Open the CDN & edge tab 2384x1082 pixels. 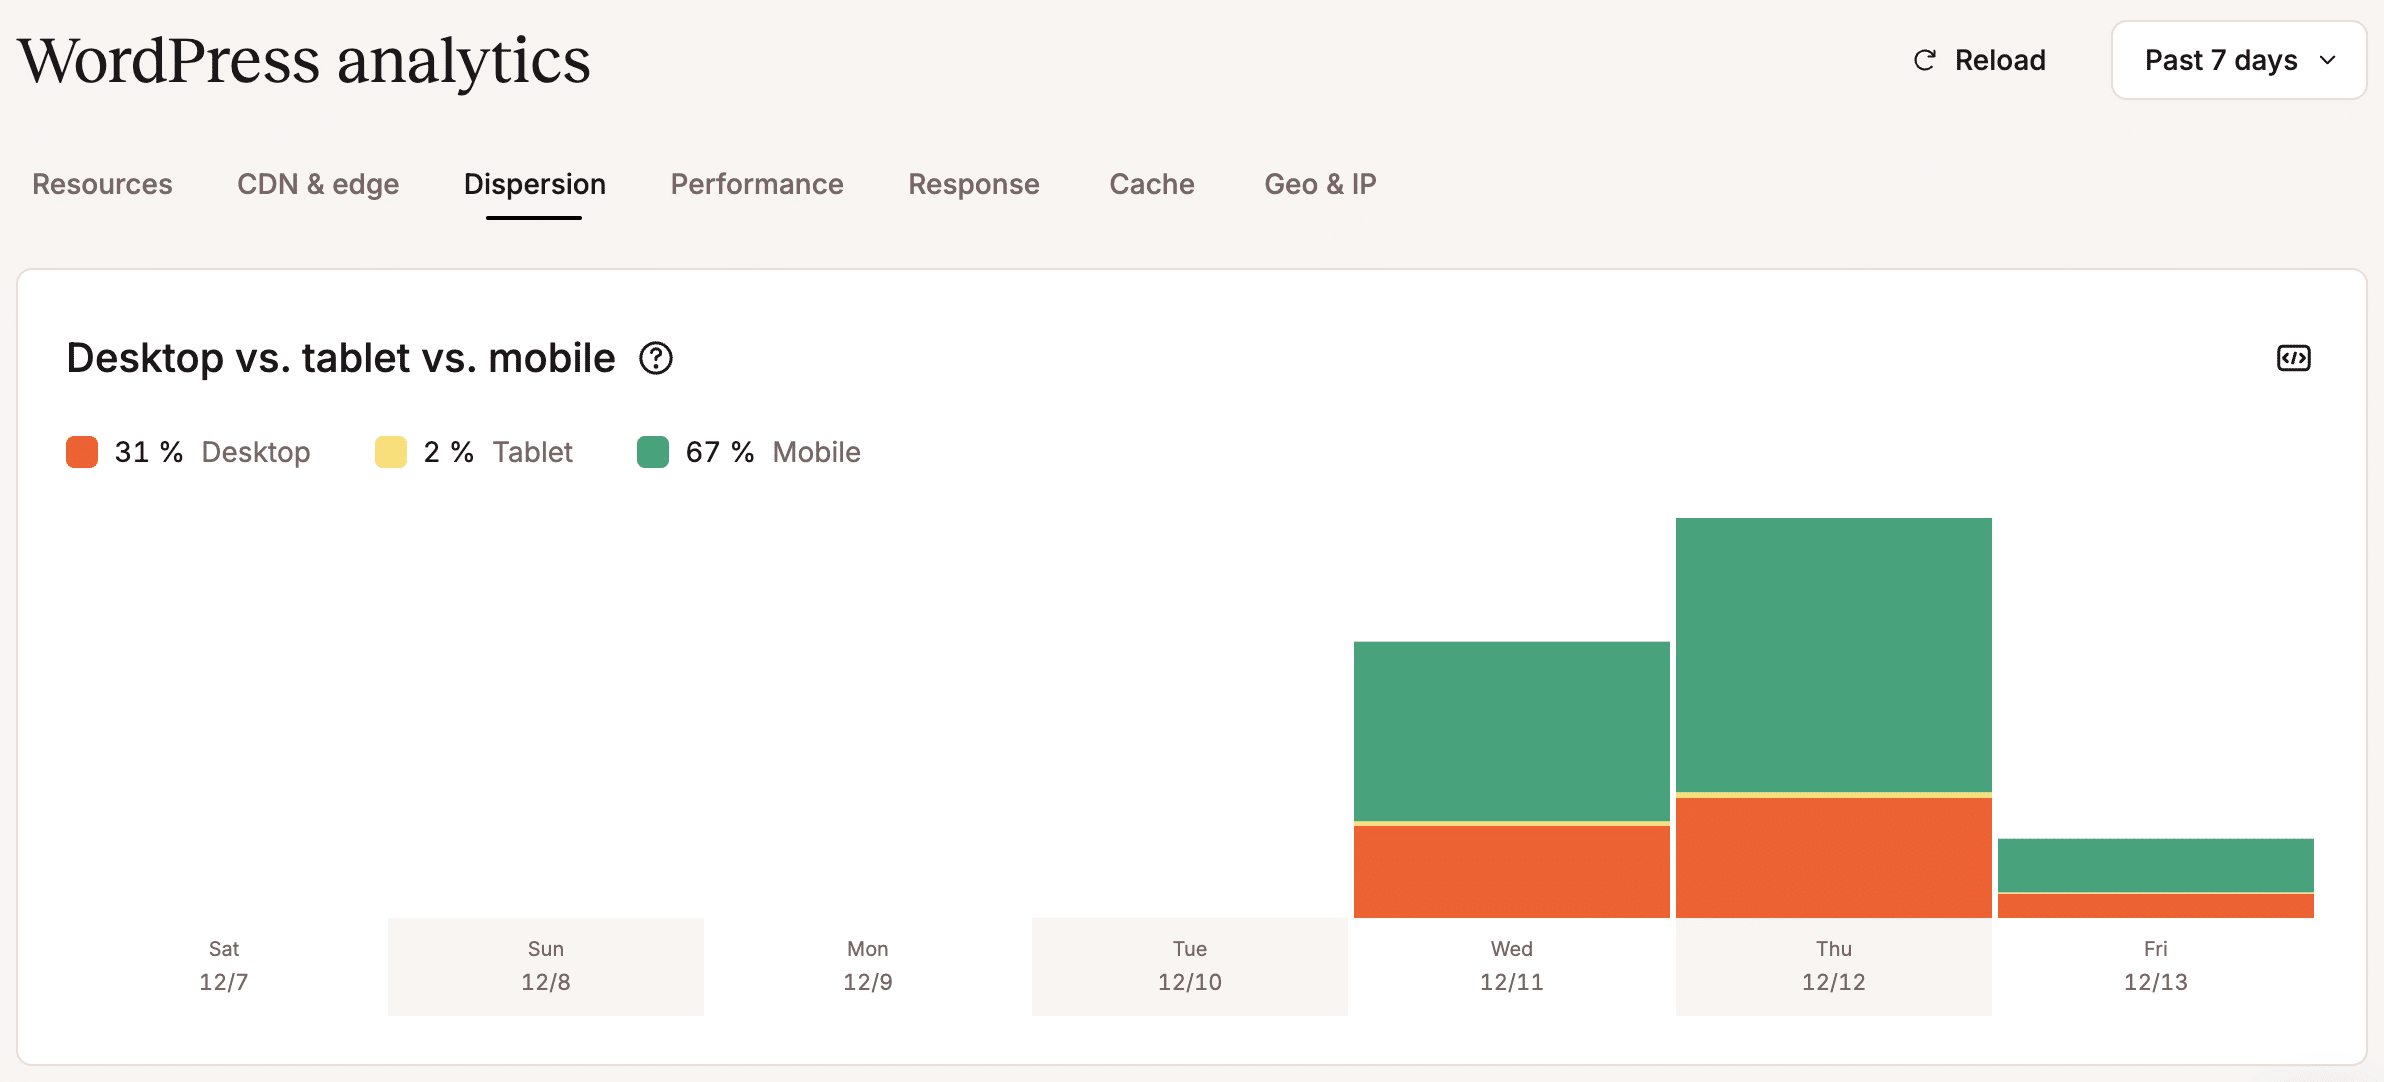coord(318,184)
